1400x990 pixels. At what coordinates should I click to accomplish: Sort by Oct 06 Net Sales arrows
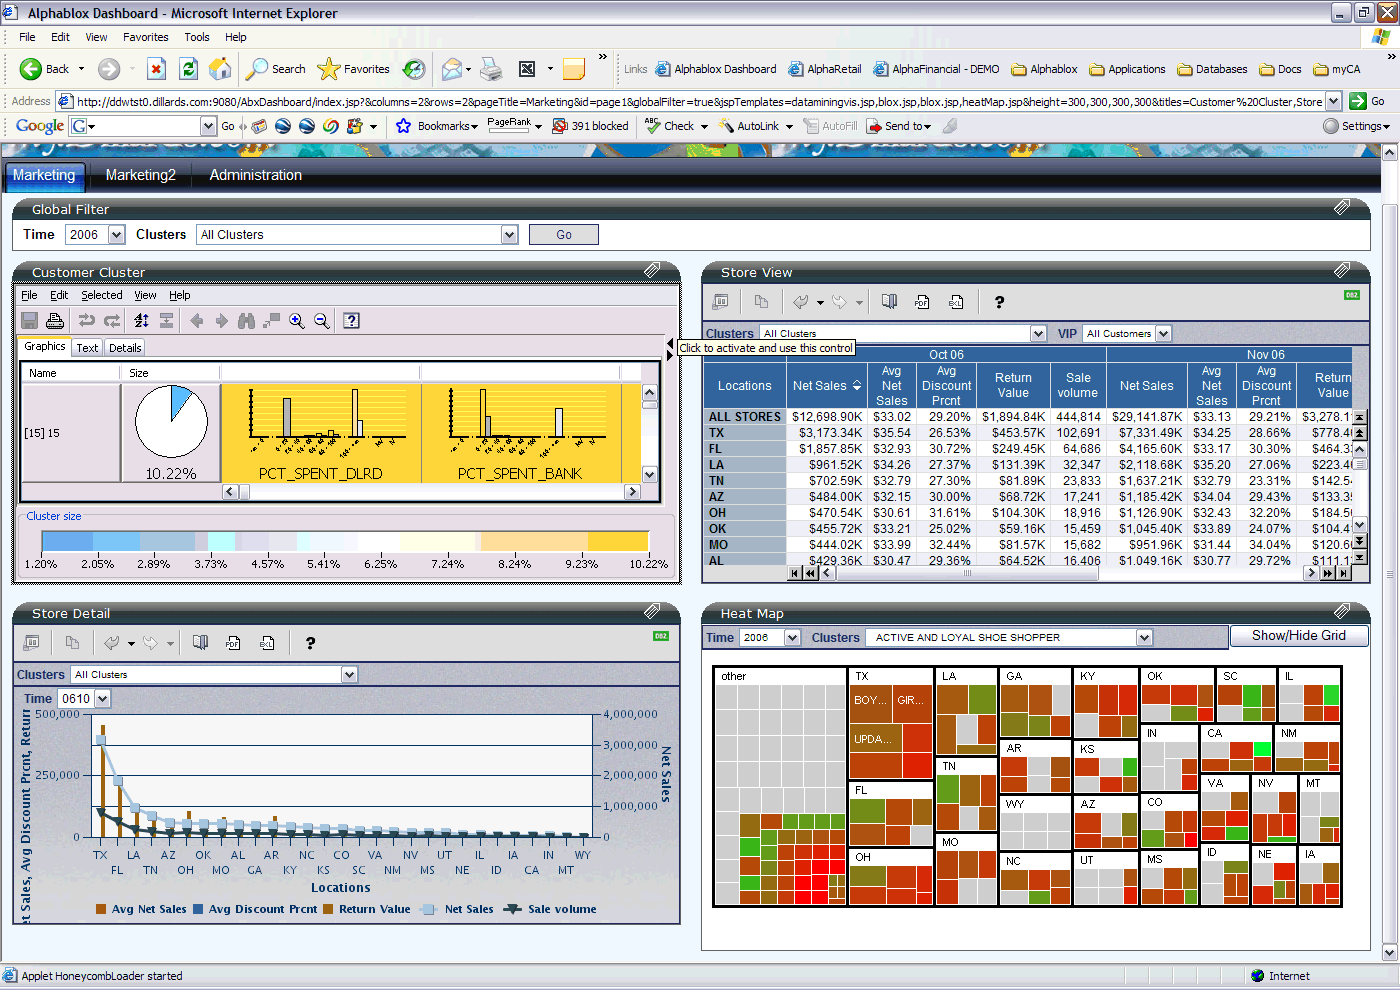857,386
